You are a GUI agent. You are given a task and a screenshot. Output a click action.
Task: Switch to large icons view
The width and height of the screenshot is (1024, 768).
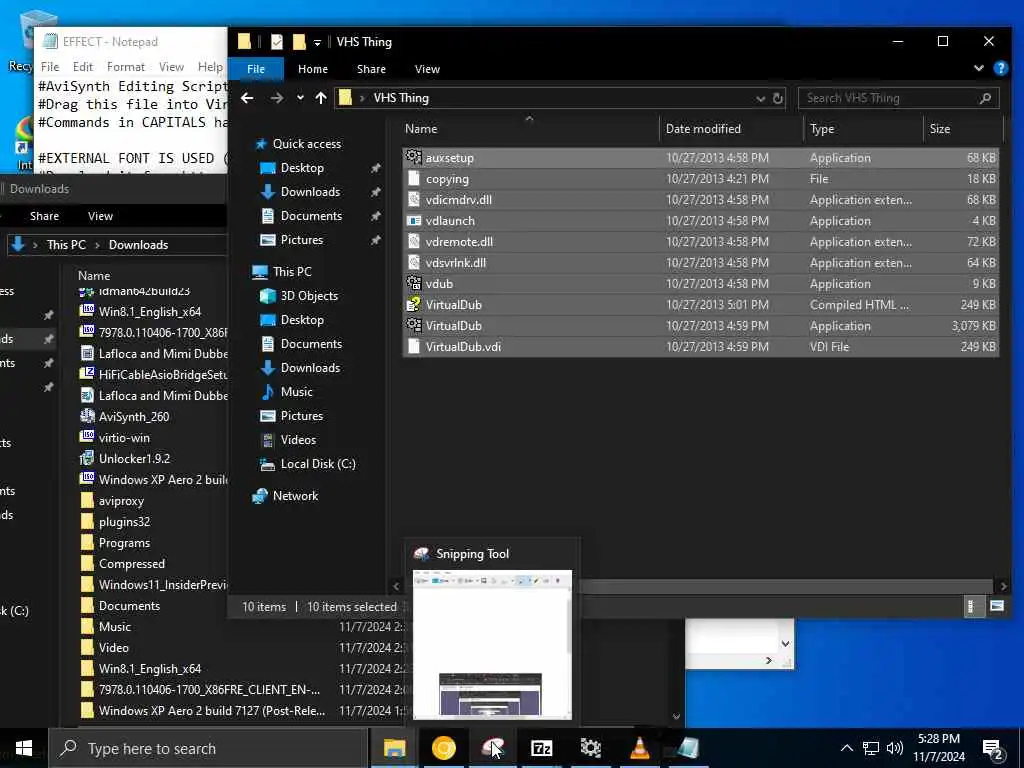click(997, 606)
